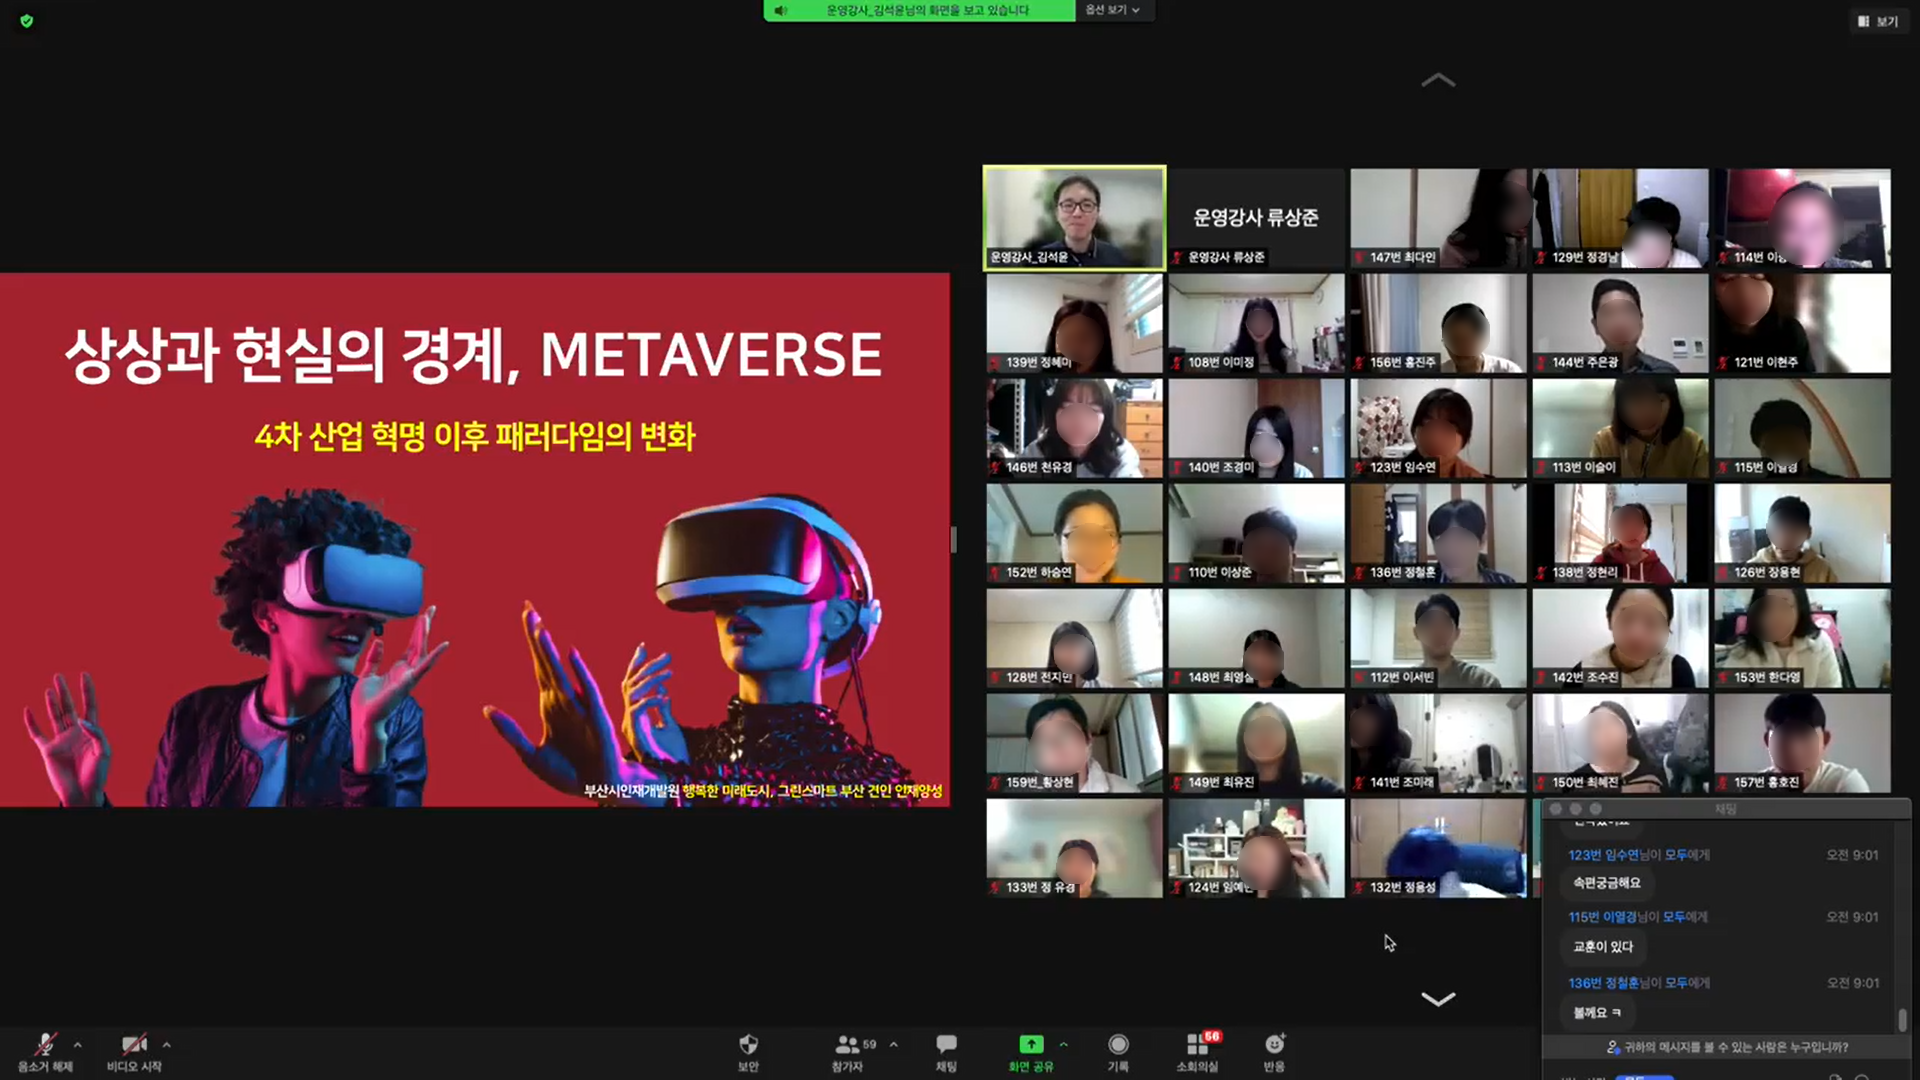The height and width of the screenshot is (1080, 1920).
Task: Select video tile 159번_황상현
Action: click(x=1074, y=743)
